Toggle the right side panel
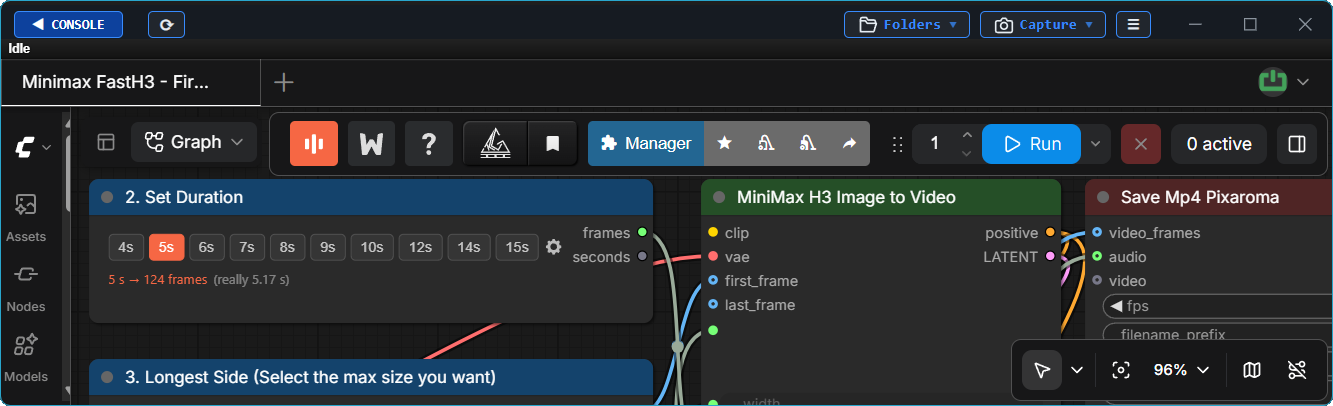 pyautogui.click(x=1297, y=144)
